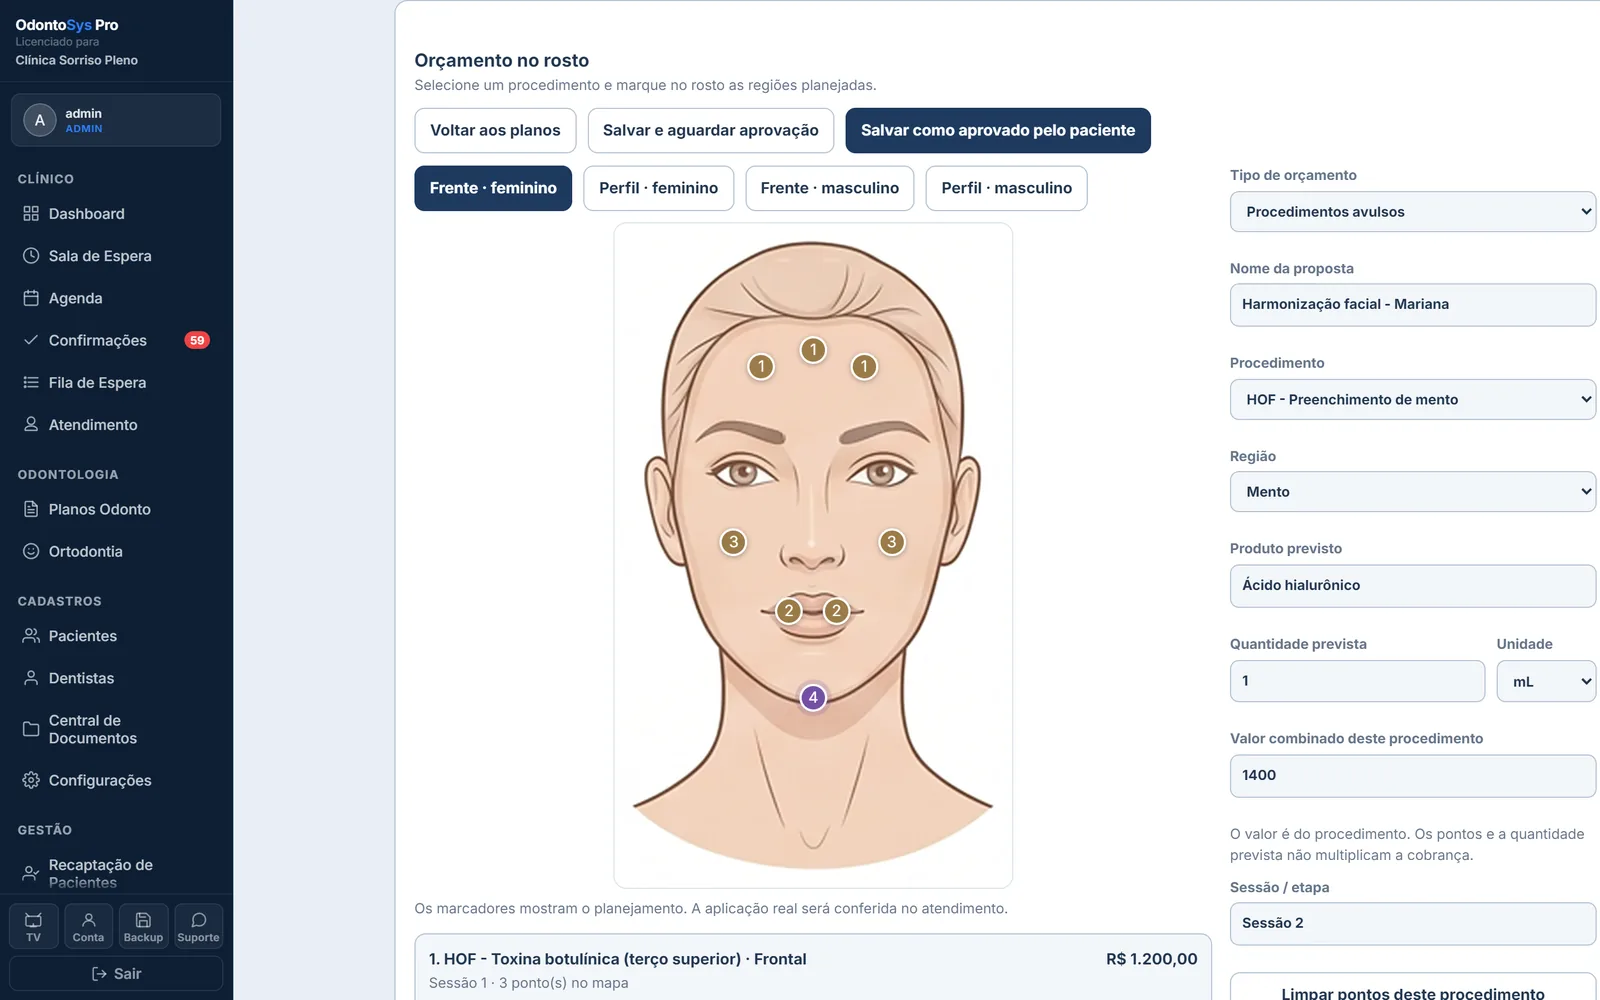
Task: Click the left cheek marker numbered 3
Action: tap(733, 542)
